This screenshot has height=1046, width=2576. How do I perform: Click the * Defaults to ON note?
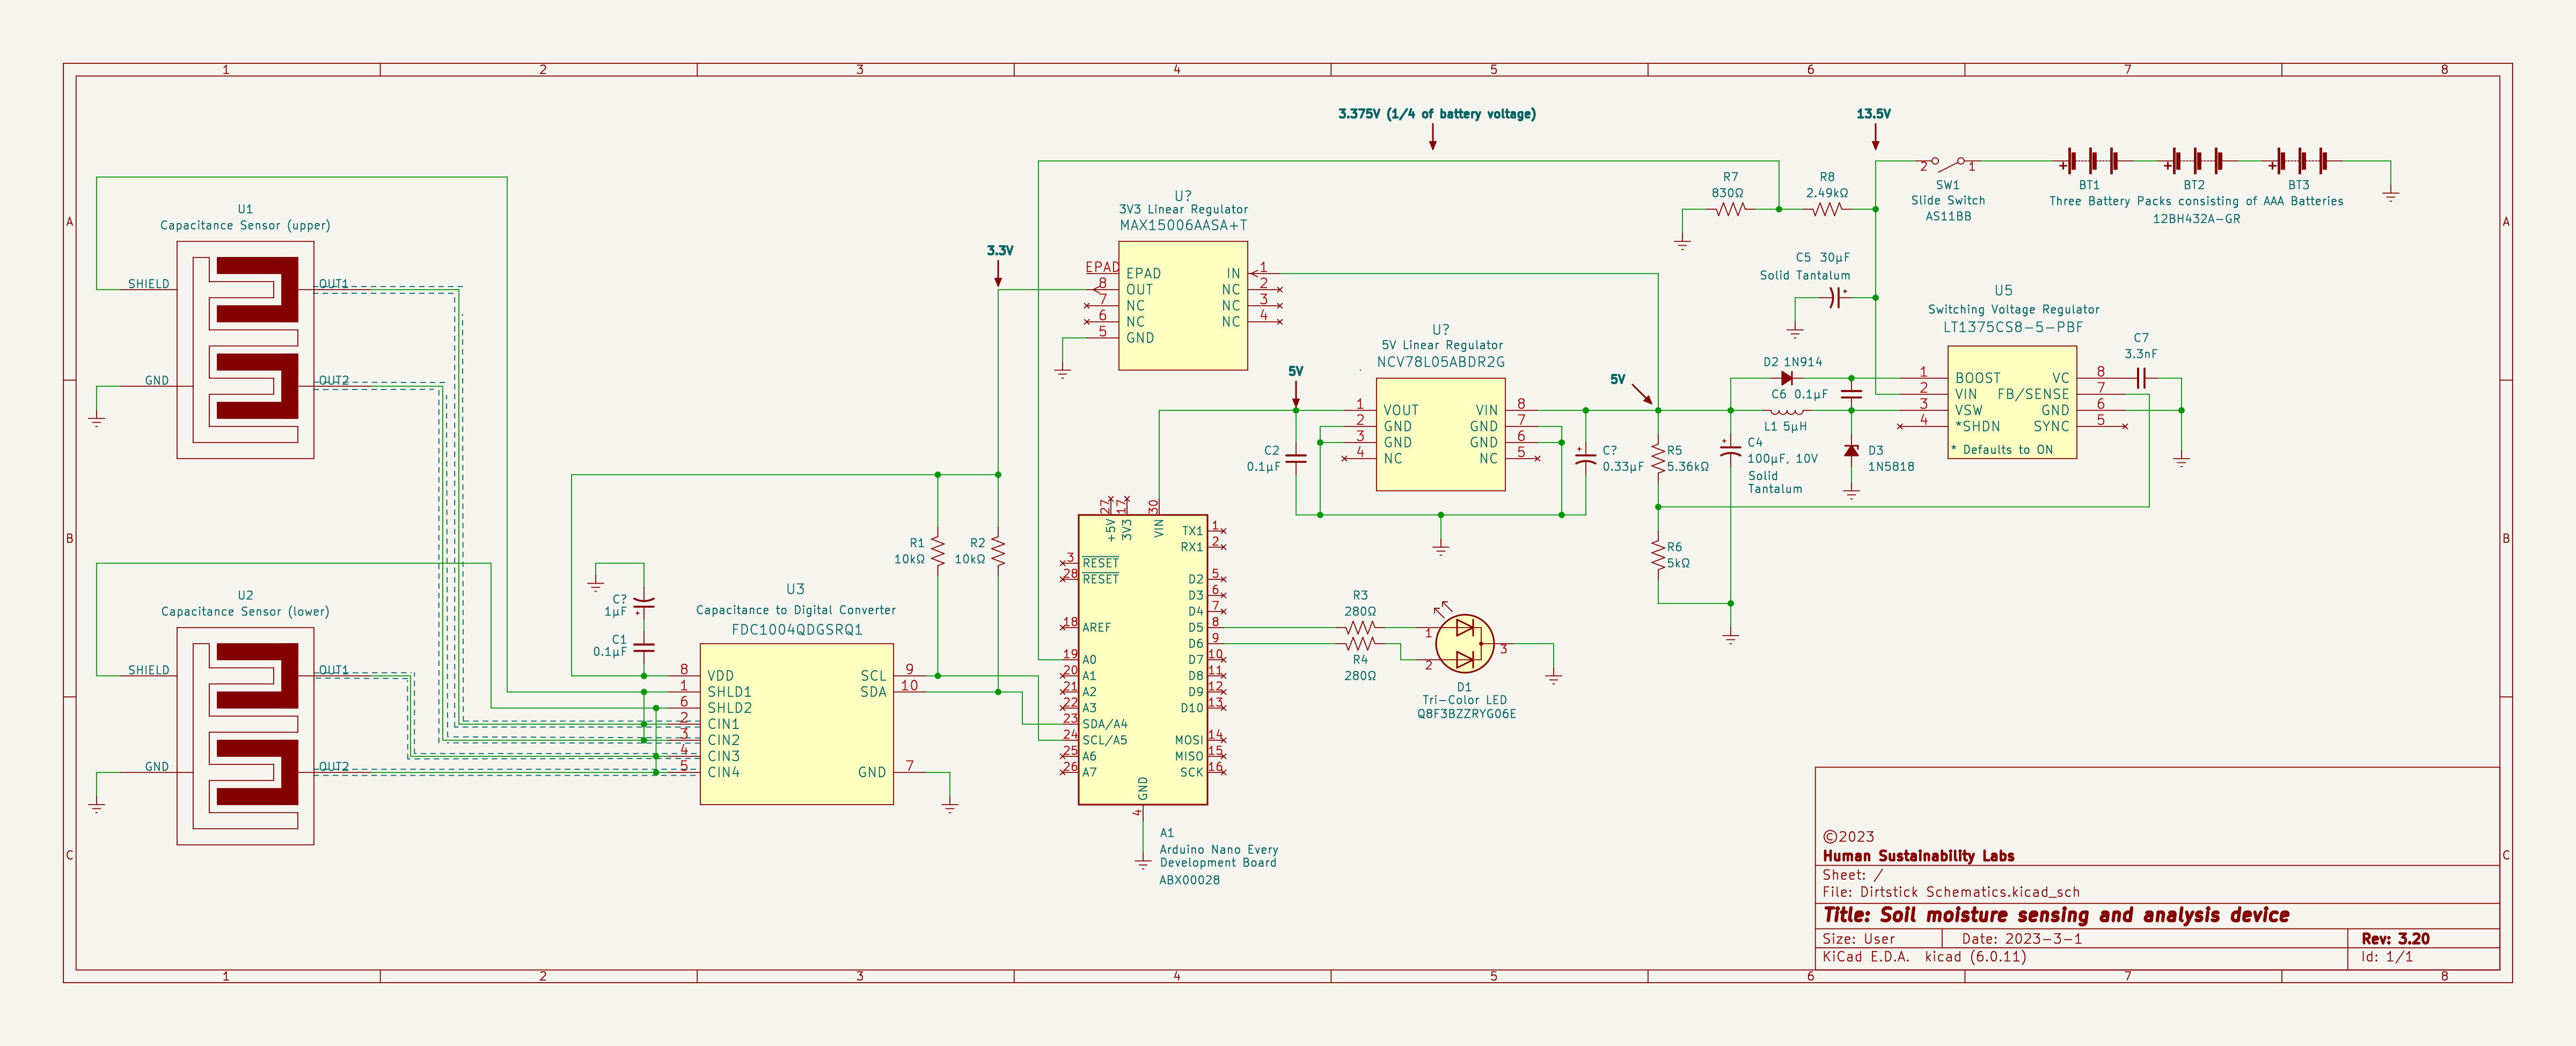(2001, 450)
